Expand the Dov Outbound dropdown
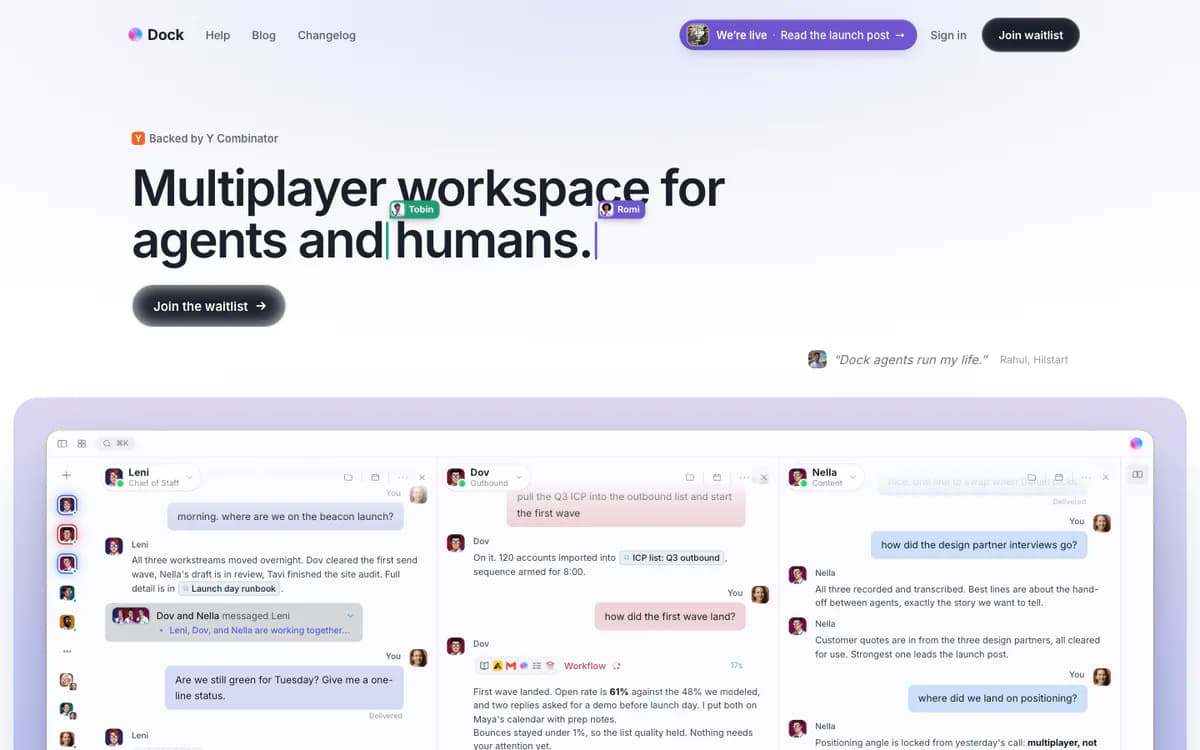This screenshot has width=1200, height=750. 518,478
